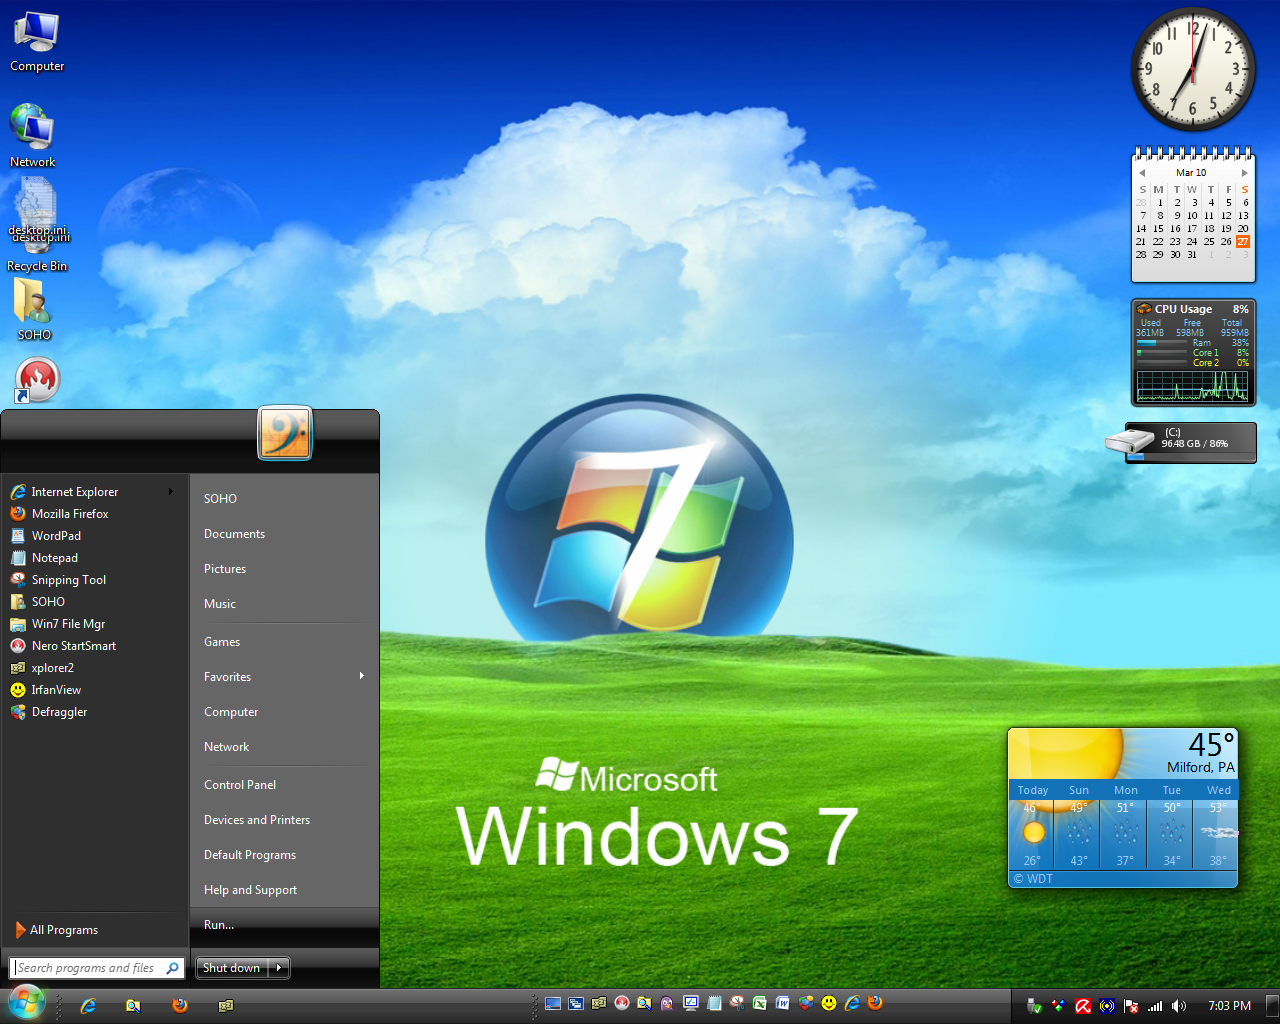Click the analog clock gadget

click(1193, 69)
